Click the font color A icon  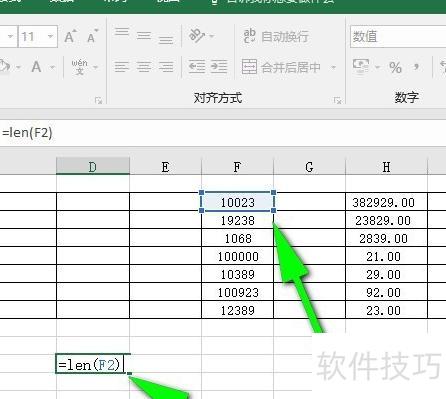36,67
